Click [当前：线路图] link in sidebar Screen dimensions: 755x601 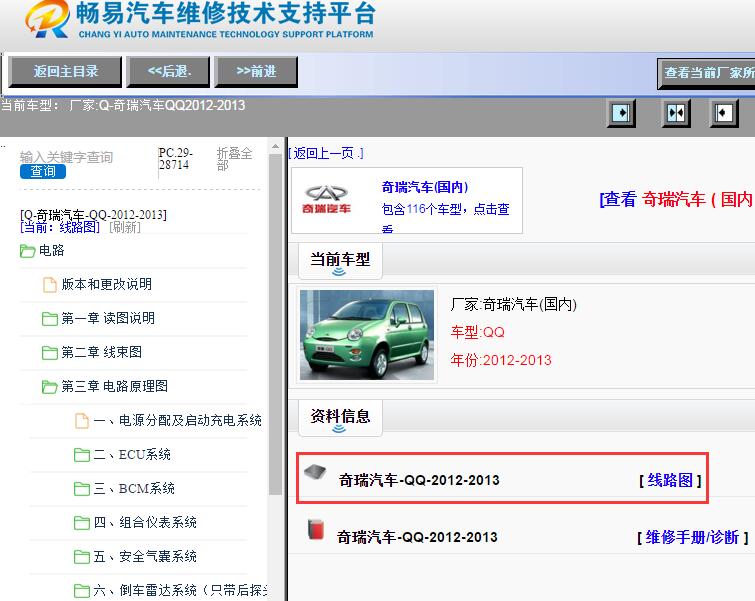tap(60, 227)
